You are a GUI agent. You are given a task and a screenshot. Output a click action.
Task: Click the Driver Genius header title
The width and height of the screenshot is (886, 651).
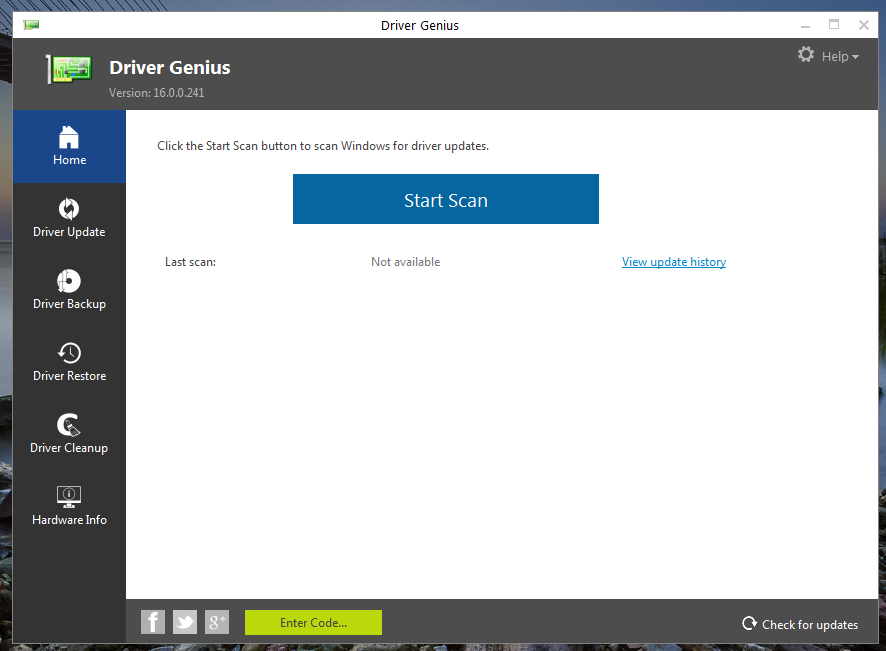point(170,67)
